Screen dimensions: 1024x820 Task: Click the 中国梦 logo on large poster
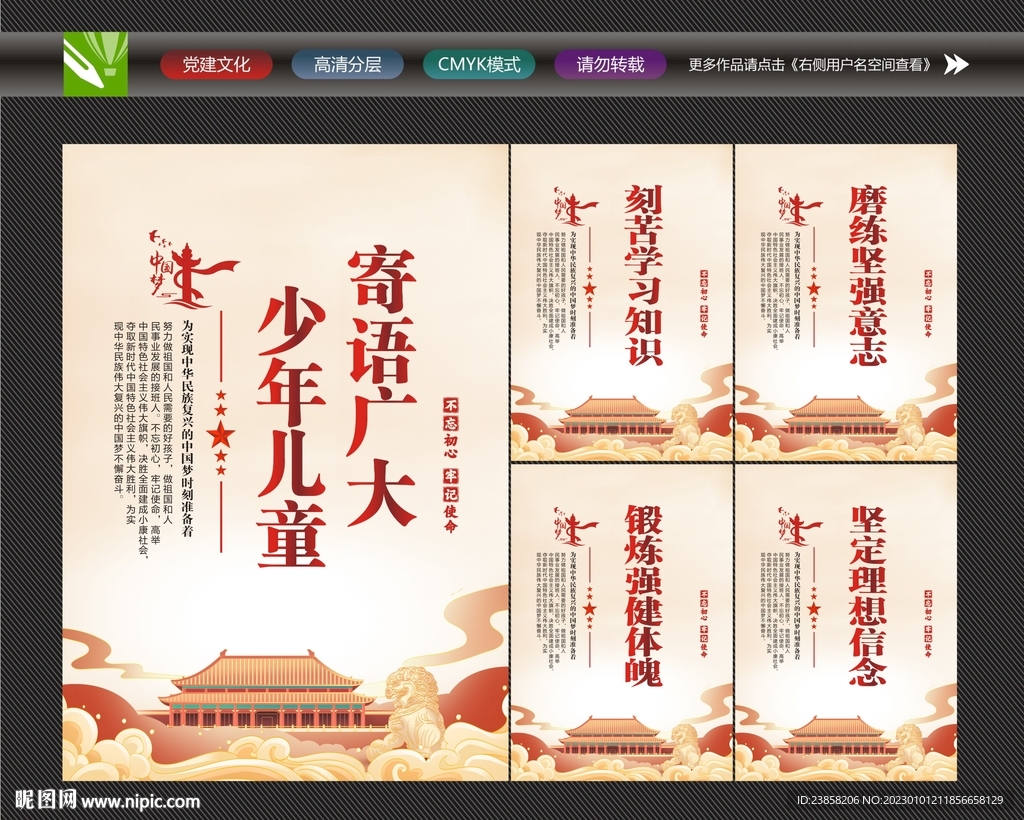click(193, 269)
